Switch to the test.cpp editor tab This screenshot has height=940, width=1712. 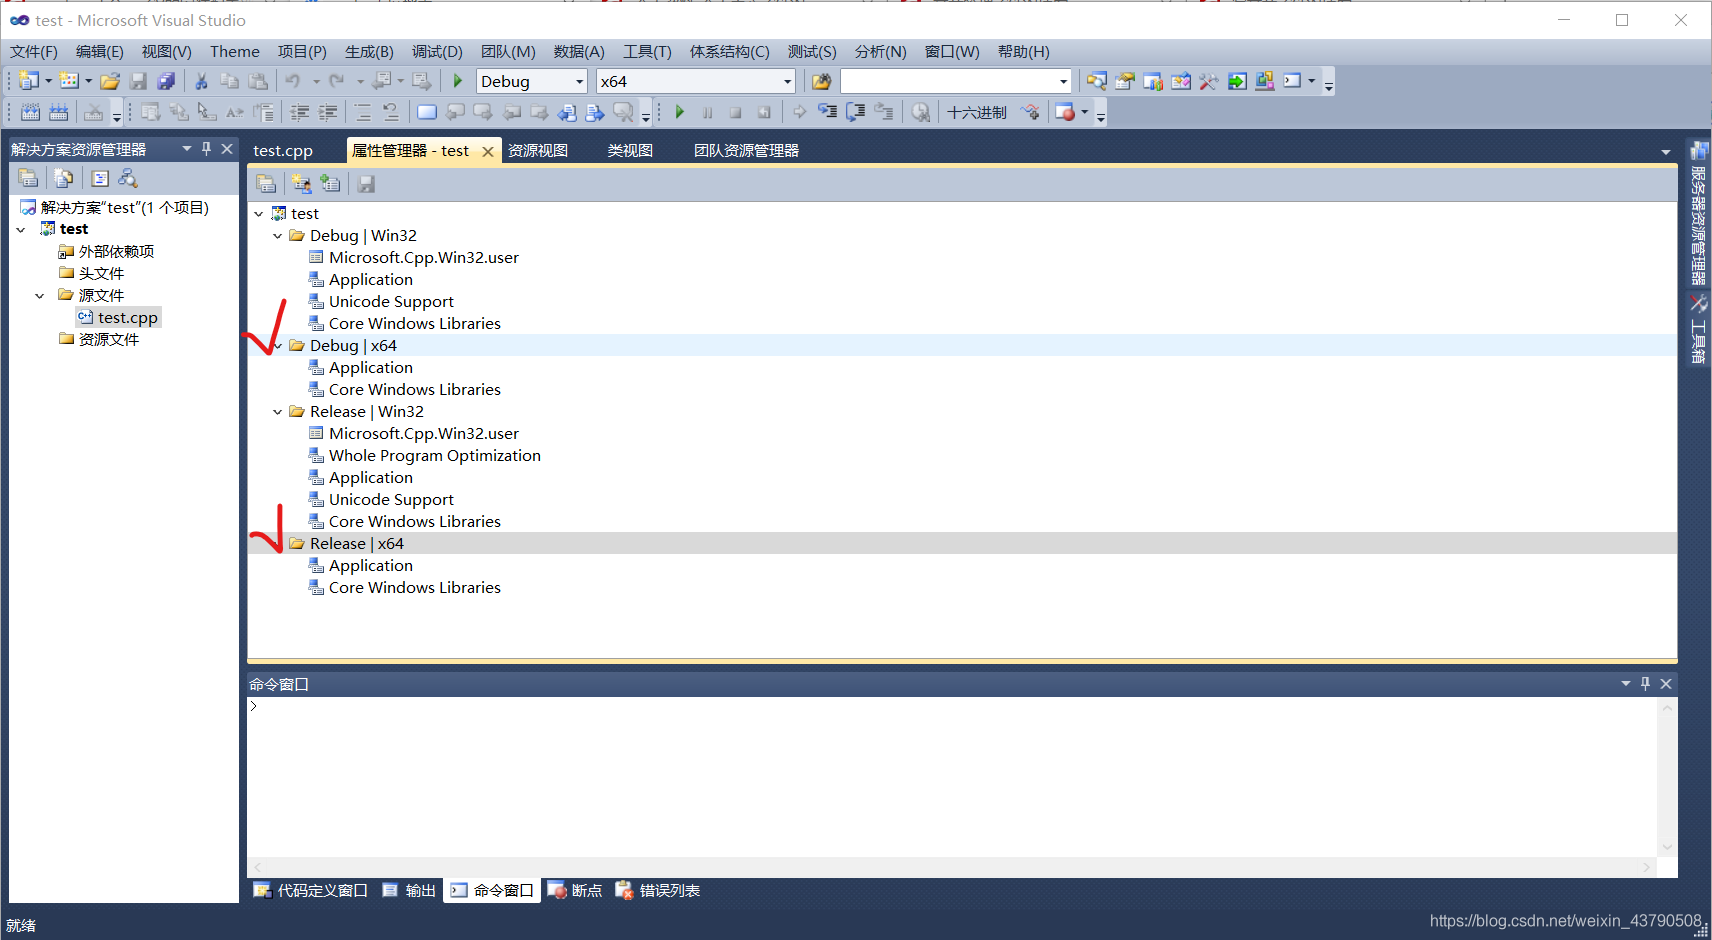click(283, 150)
